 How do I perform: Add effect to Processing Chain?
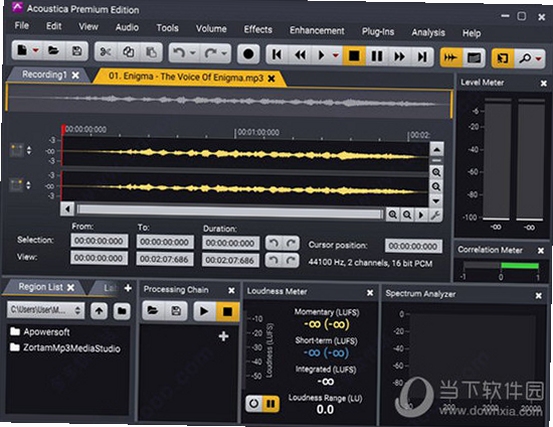pyautogui.click(x=224, y=336)
